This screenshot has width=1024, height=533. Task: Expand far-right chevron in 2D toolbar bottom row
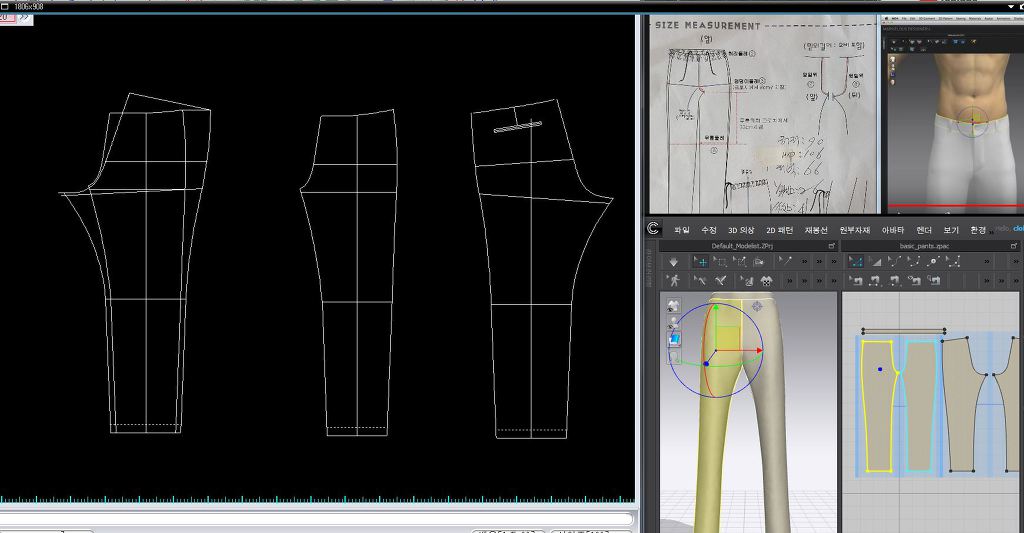click(1016, 281)
